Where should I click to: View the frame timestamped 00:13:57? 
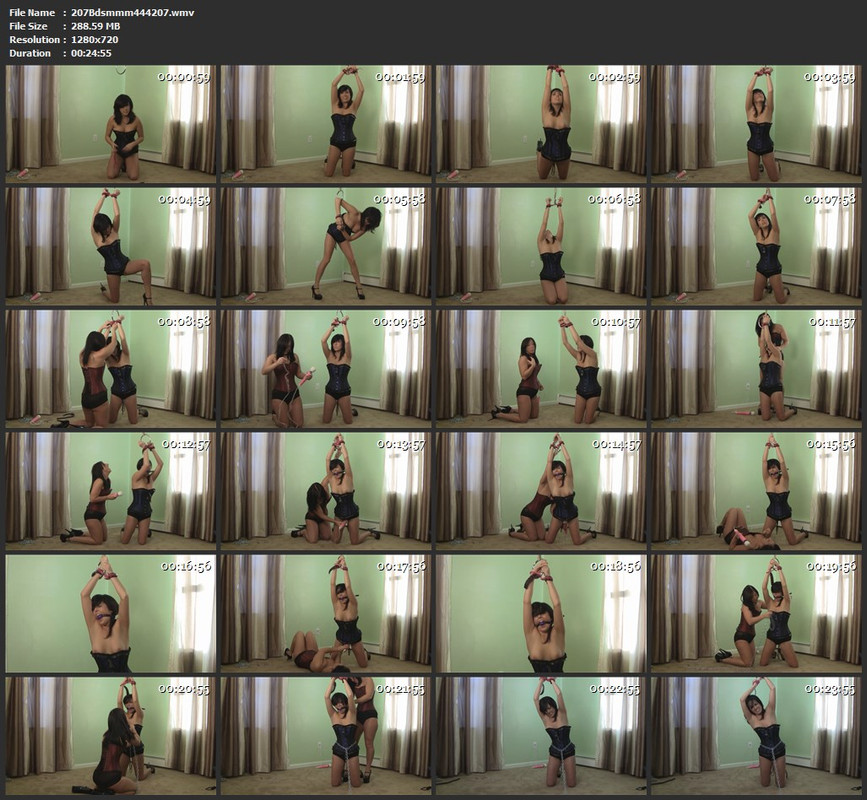point(326,491)
